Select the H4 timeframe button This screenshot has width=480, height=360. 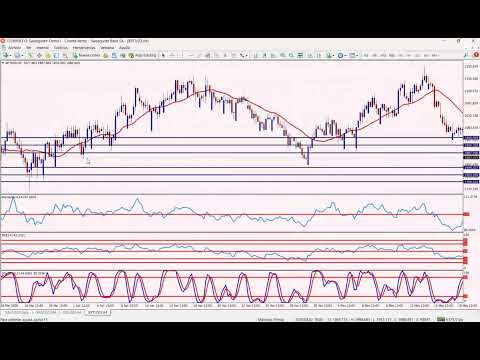(x=409, y=55)
